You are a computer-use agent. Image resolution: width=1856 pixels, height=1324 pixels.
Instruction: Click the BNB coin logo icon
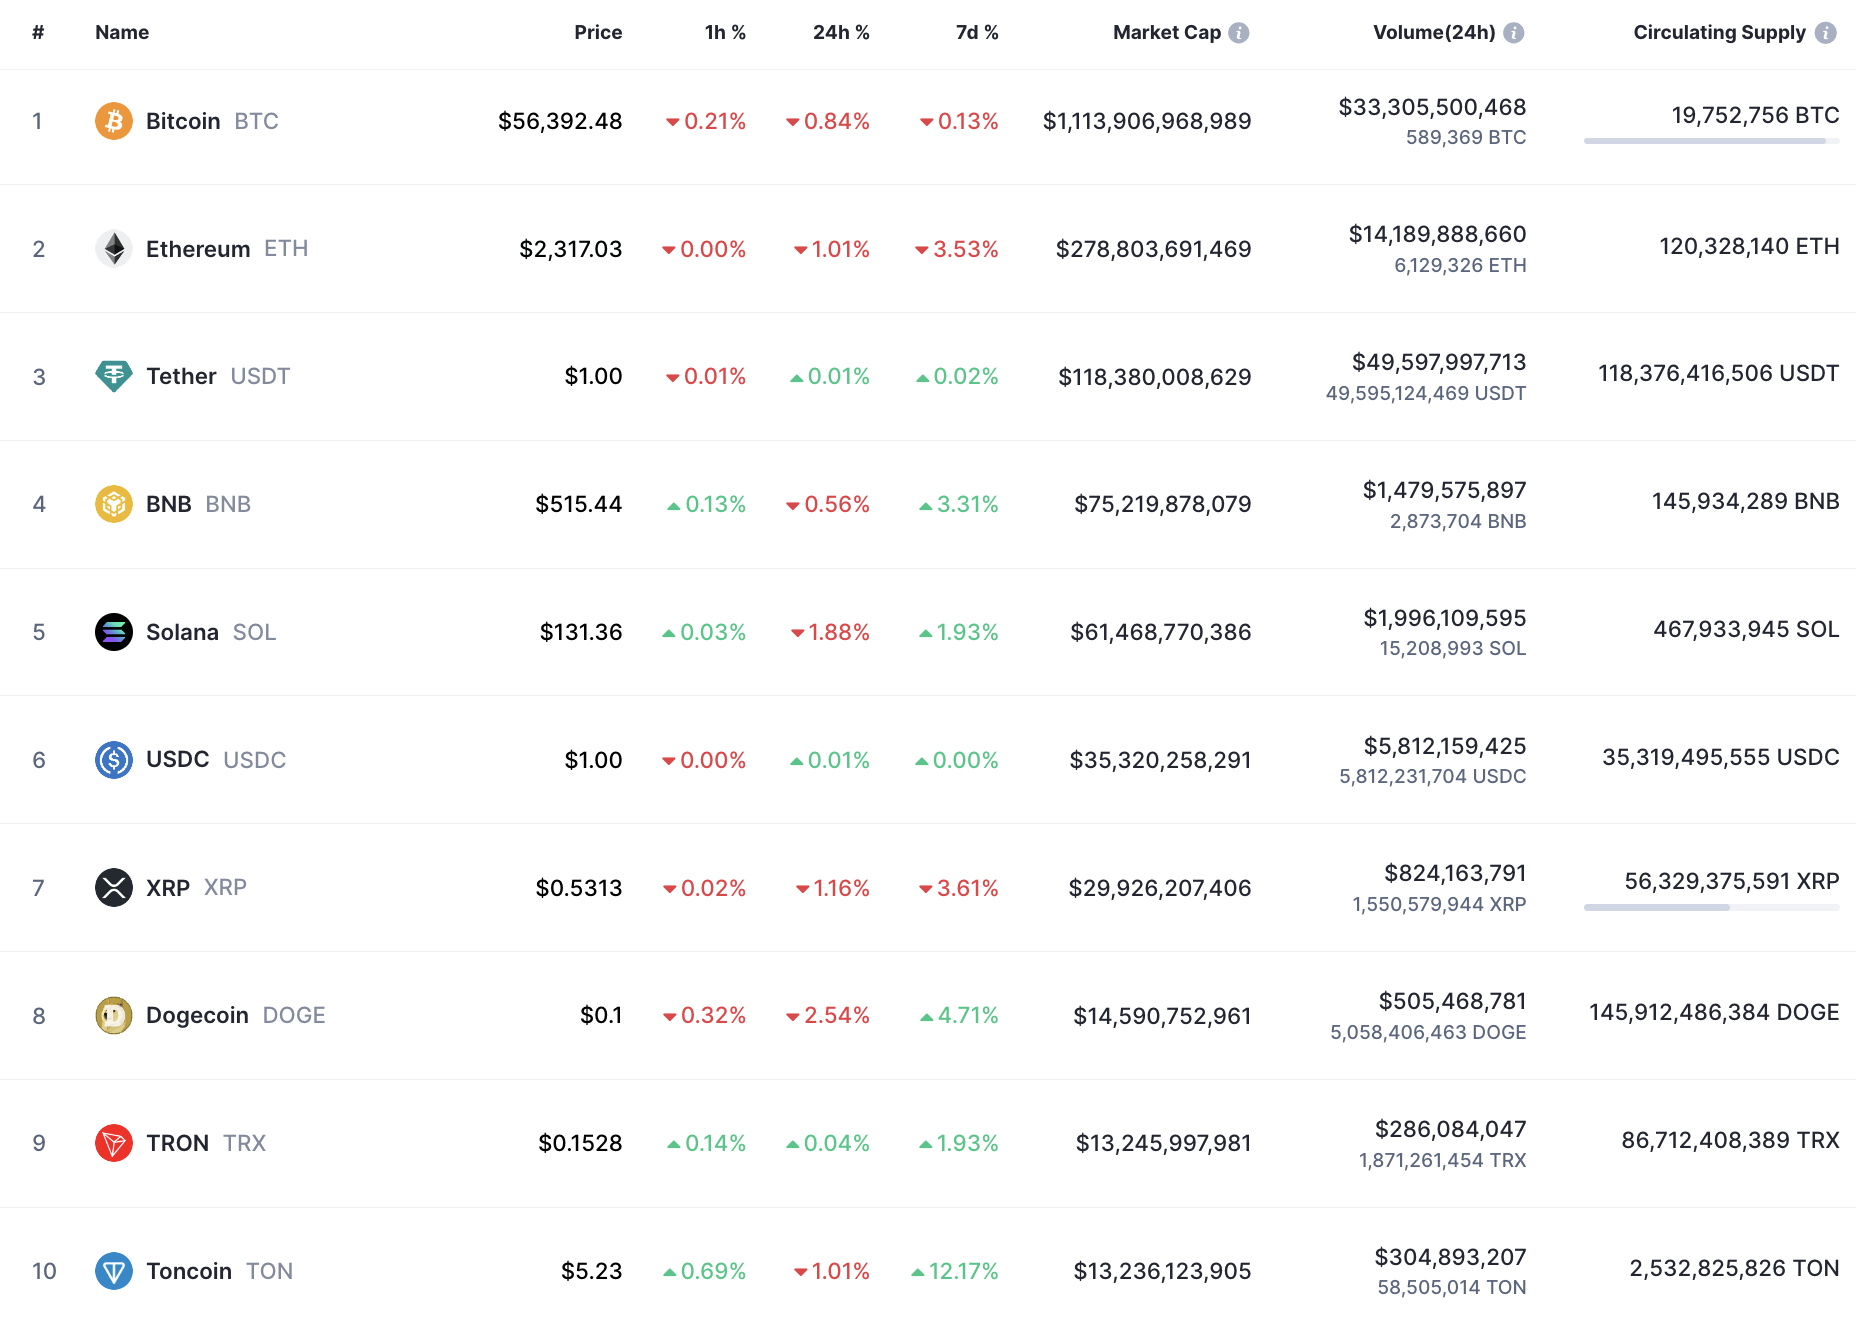tap(114, 504)
